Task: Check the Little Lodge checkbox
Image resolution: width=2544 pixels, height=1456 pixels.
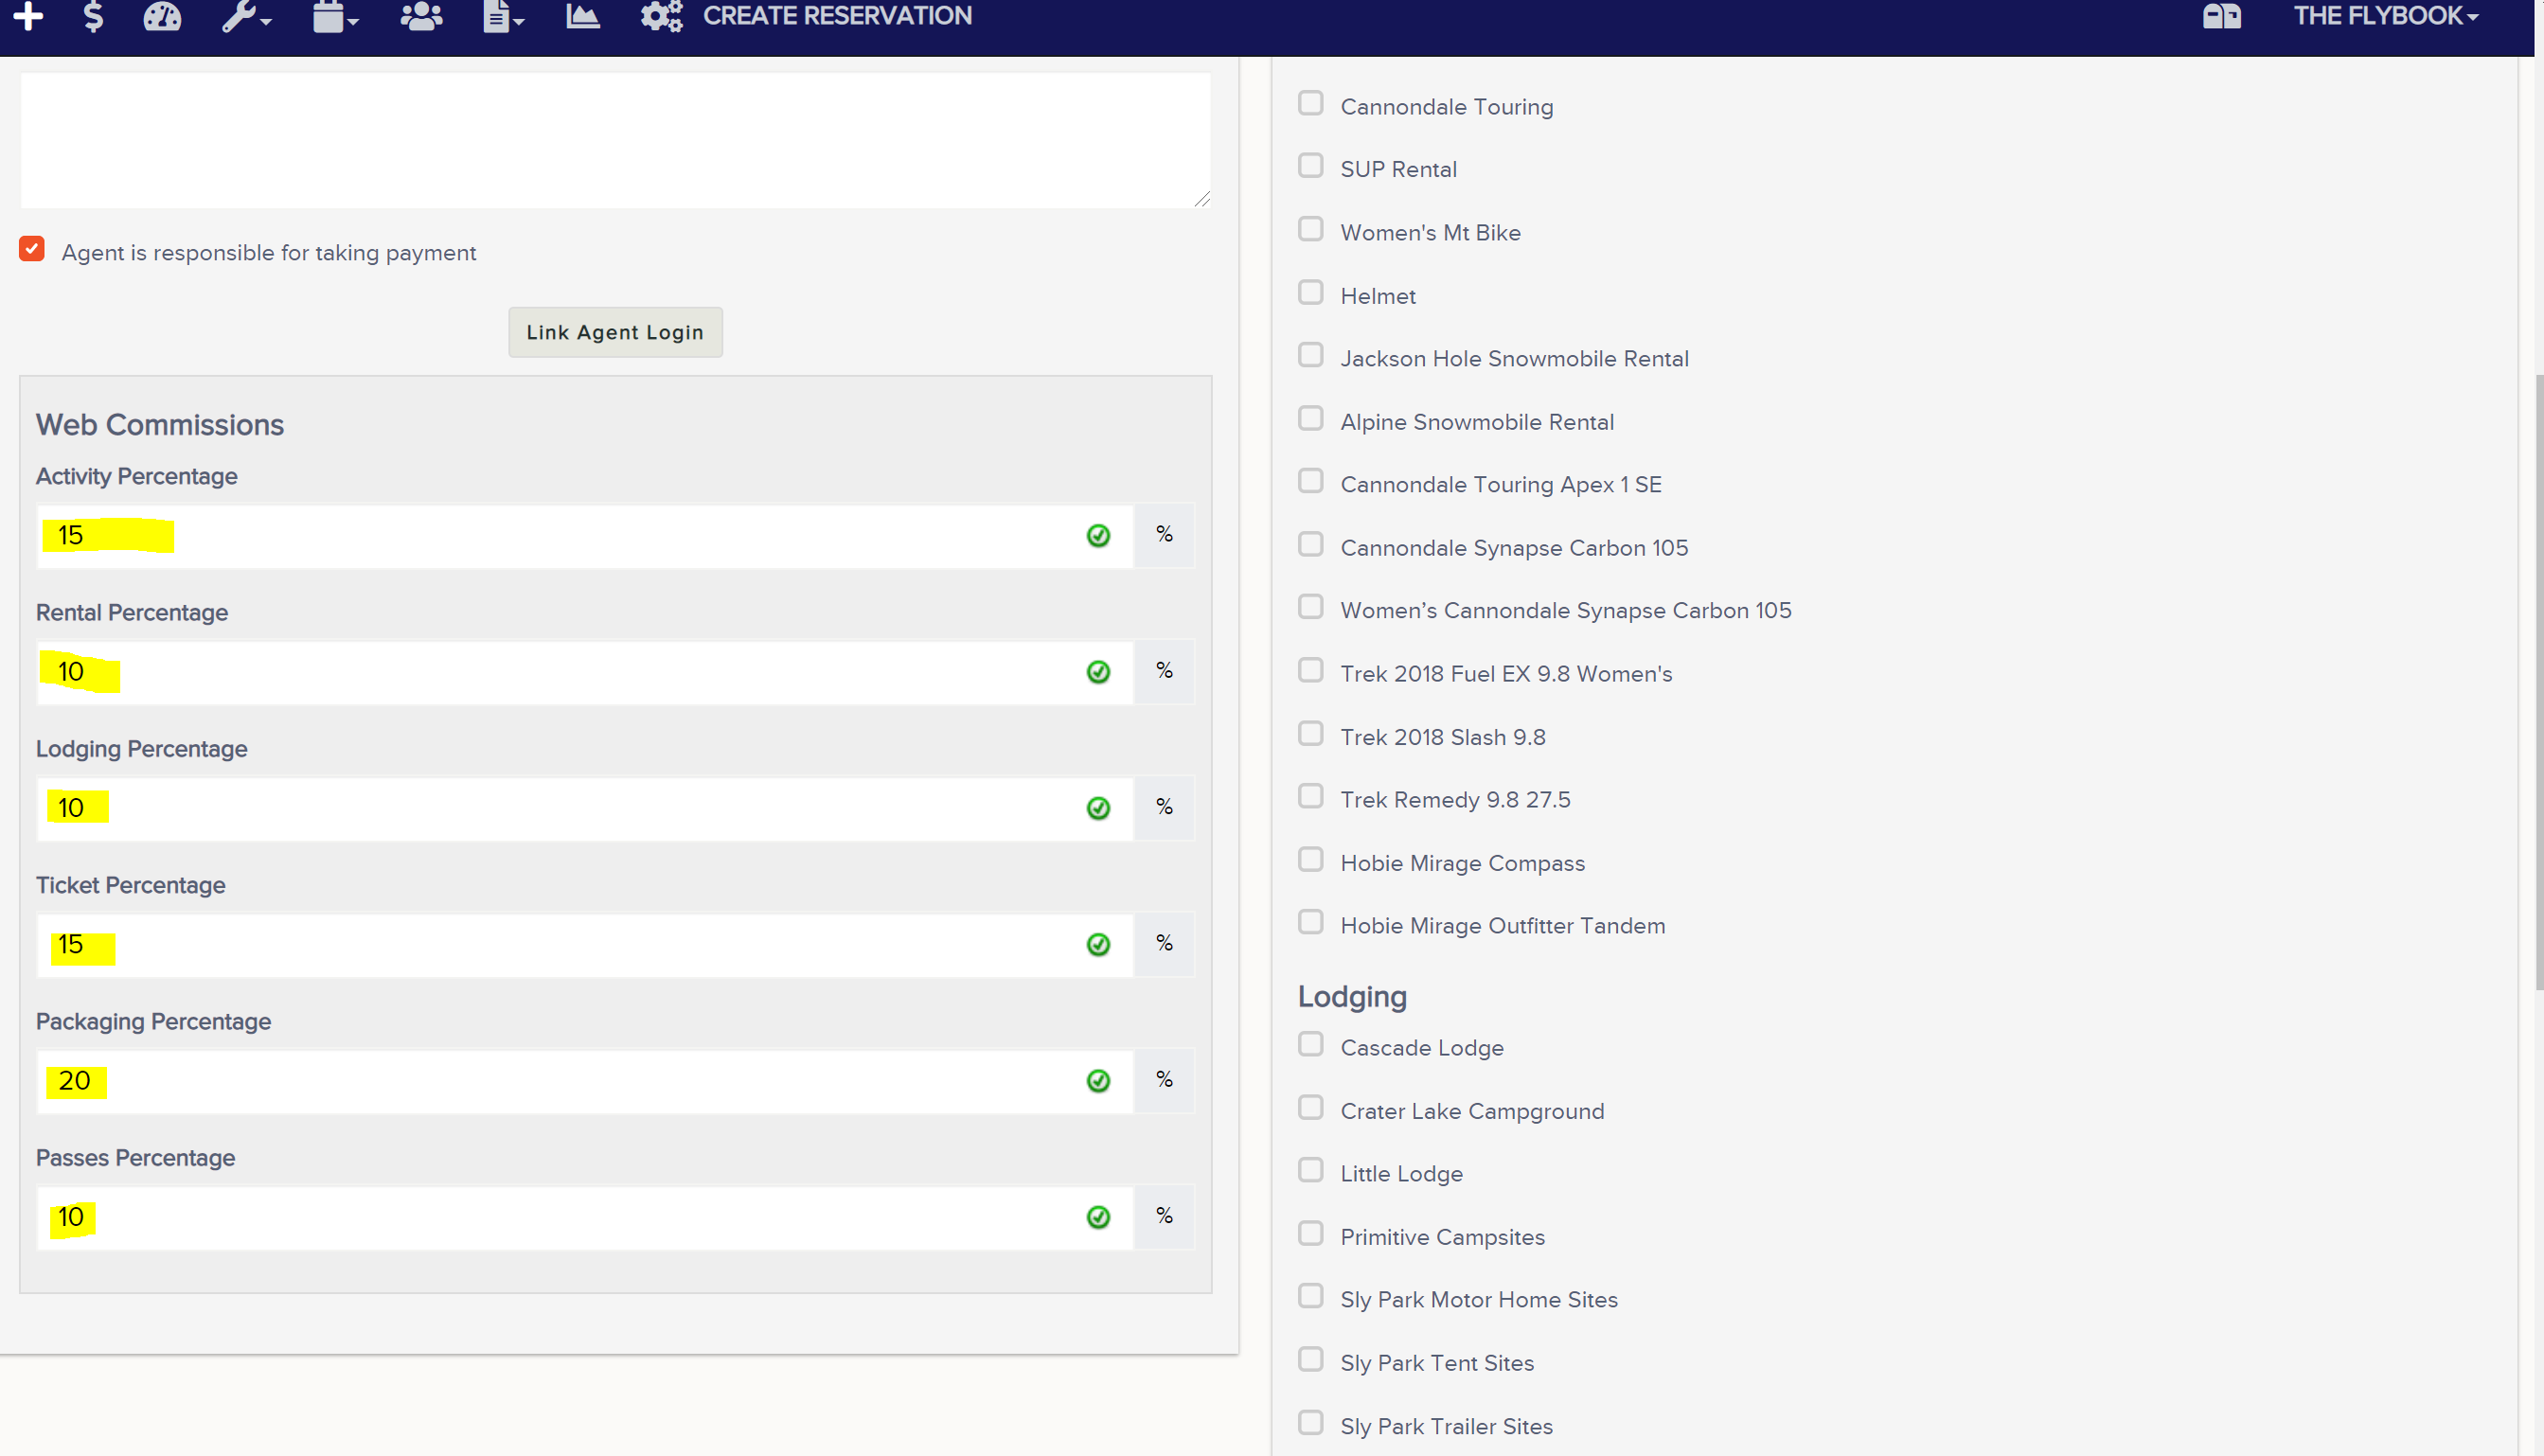Action: (x=1310, y=1170)
